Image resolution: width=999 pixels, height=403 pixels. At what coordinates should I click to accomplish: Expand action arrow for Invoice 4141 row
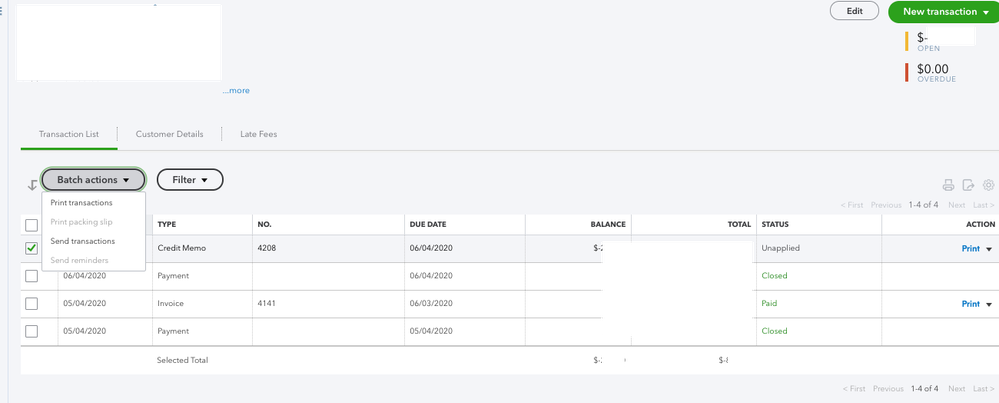point(989,304)
